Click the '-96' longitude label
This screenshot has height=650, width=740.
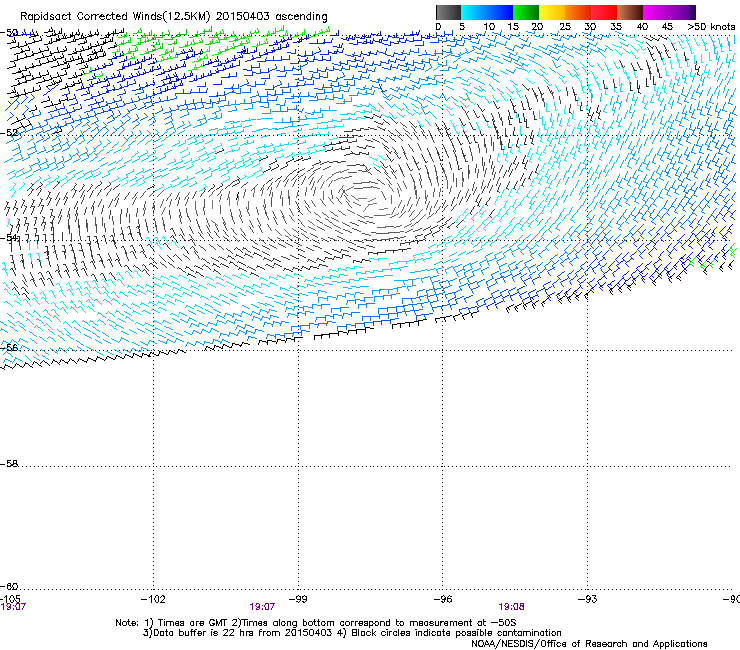pyautogui.click(x=443, y=599)
